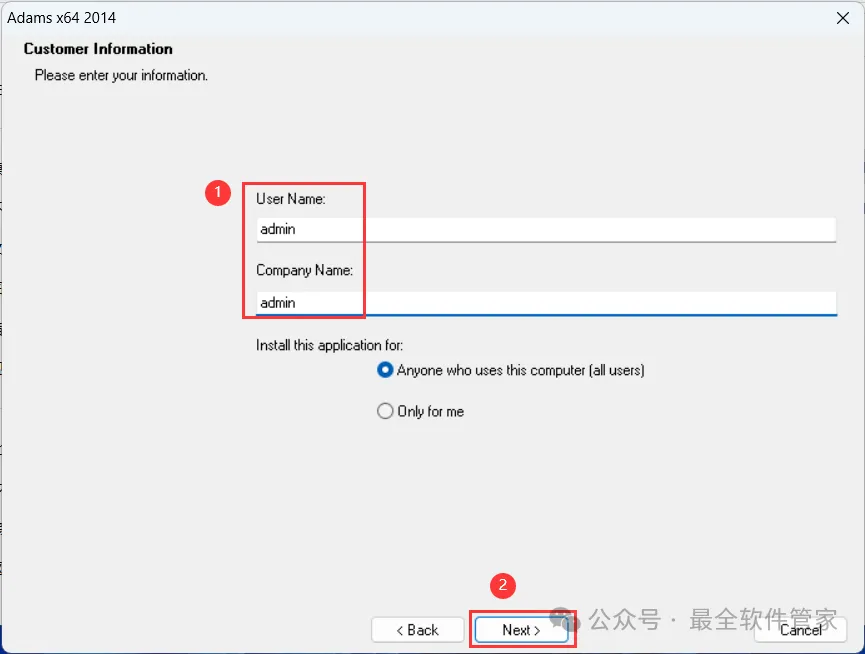Cancel the Adams installation
Viewport: 865px width, 654px height.
[800, 630]
